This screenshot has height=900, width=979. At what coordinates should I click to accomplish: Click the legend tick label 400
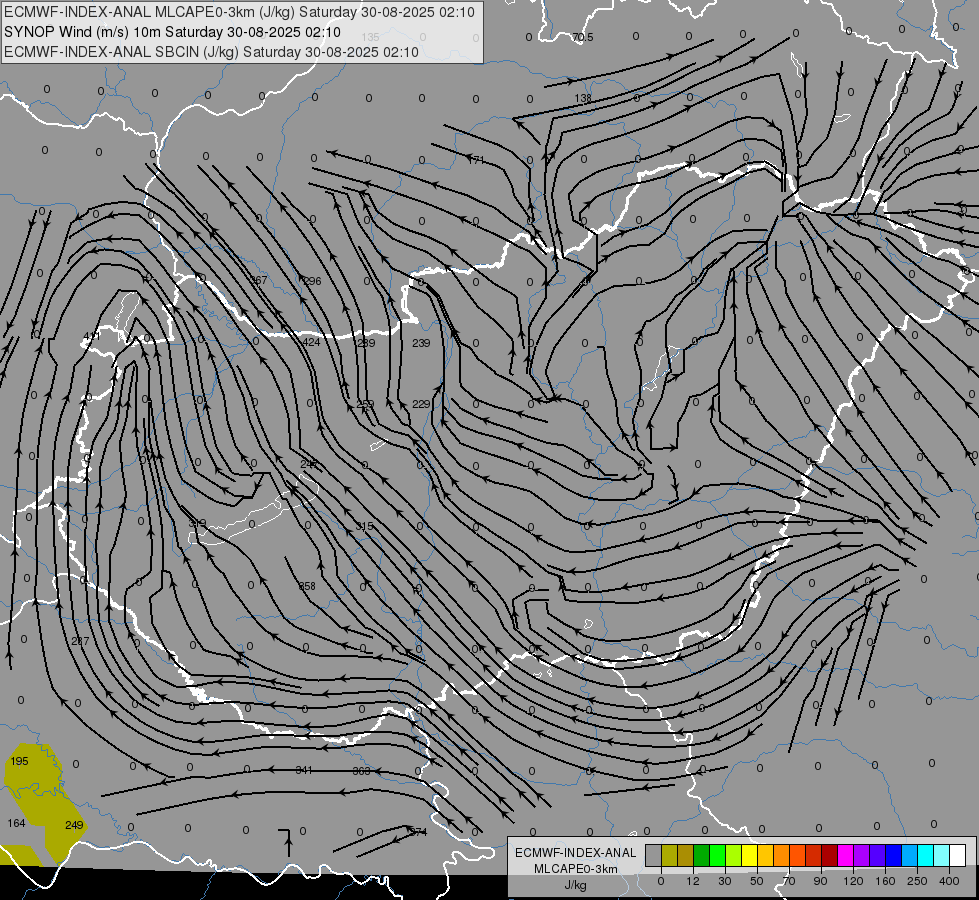[949, 881]
